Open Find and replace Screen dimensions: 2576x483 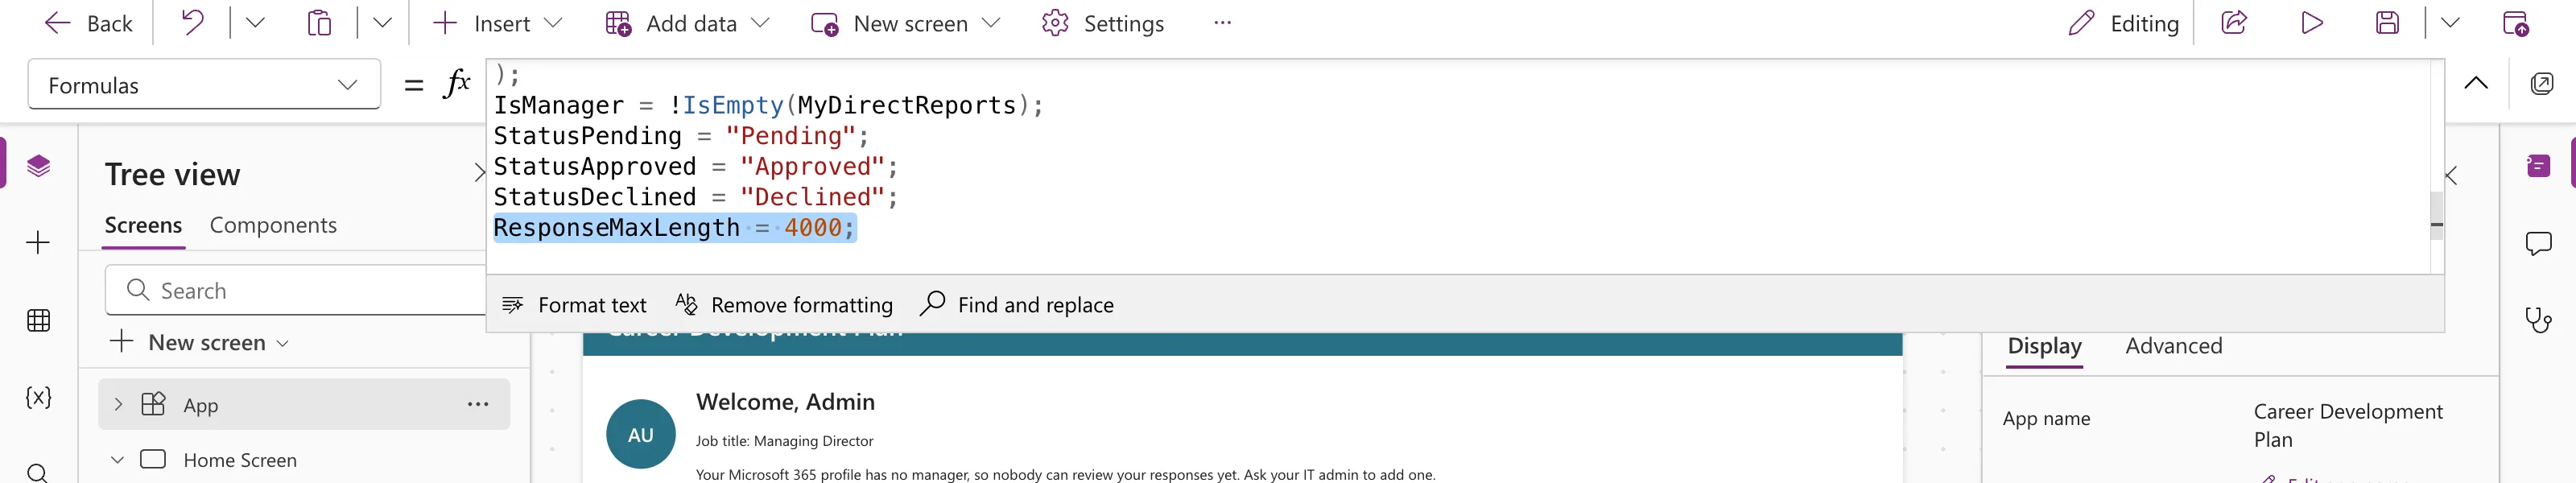(x=1016, y=304)
